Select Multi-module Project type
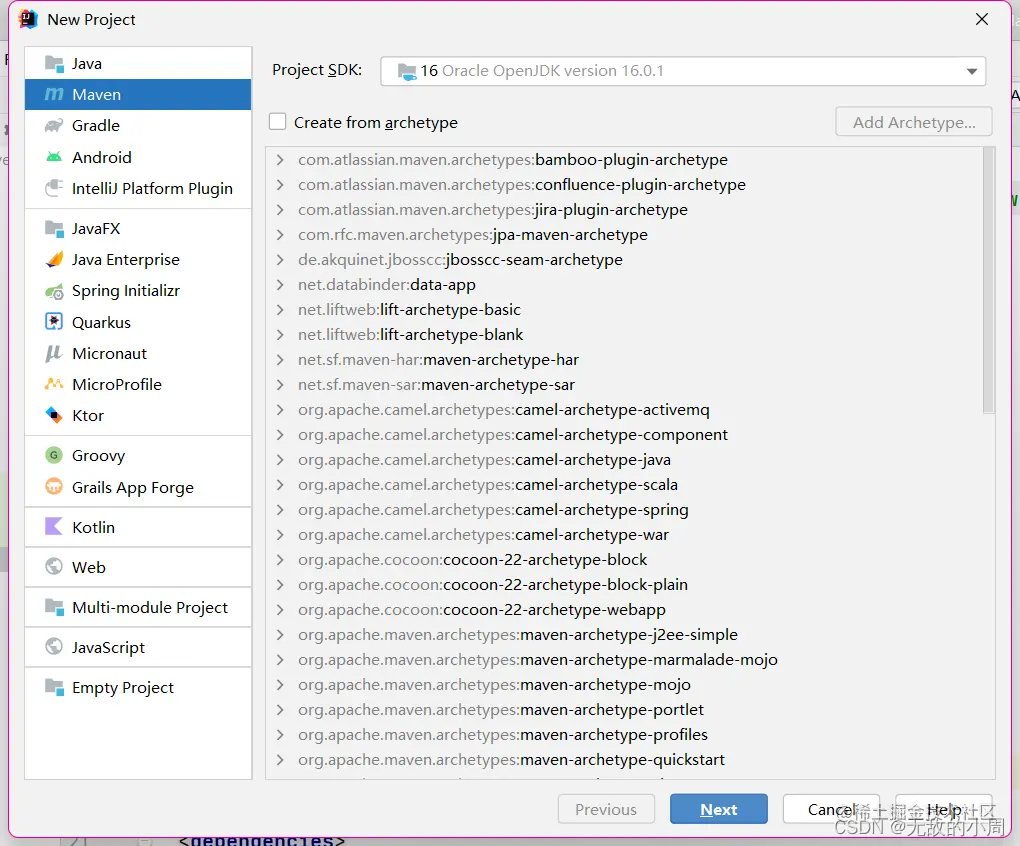Screen dimensions: 1020x846 [x=138, y=607]
